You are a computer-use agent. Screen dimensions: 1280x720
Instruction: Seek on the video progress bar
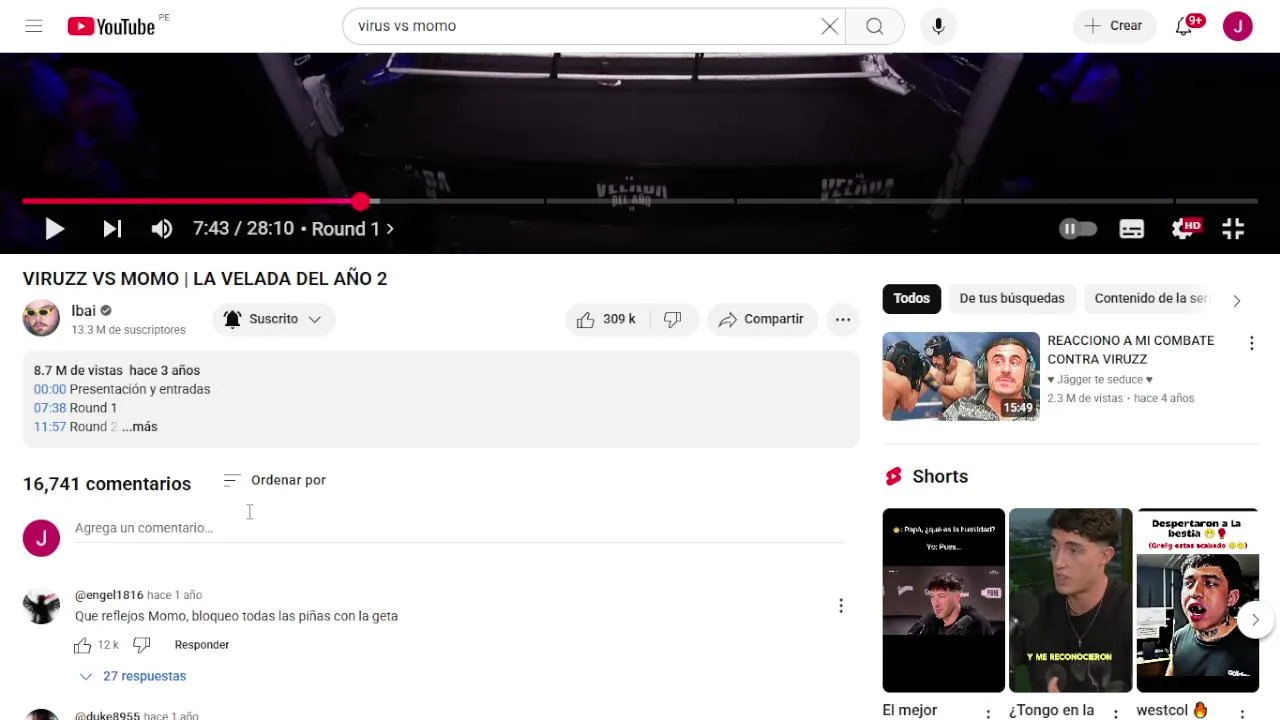(x=640, y=201)
